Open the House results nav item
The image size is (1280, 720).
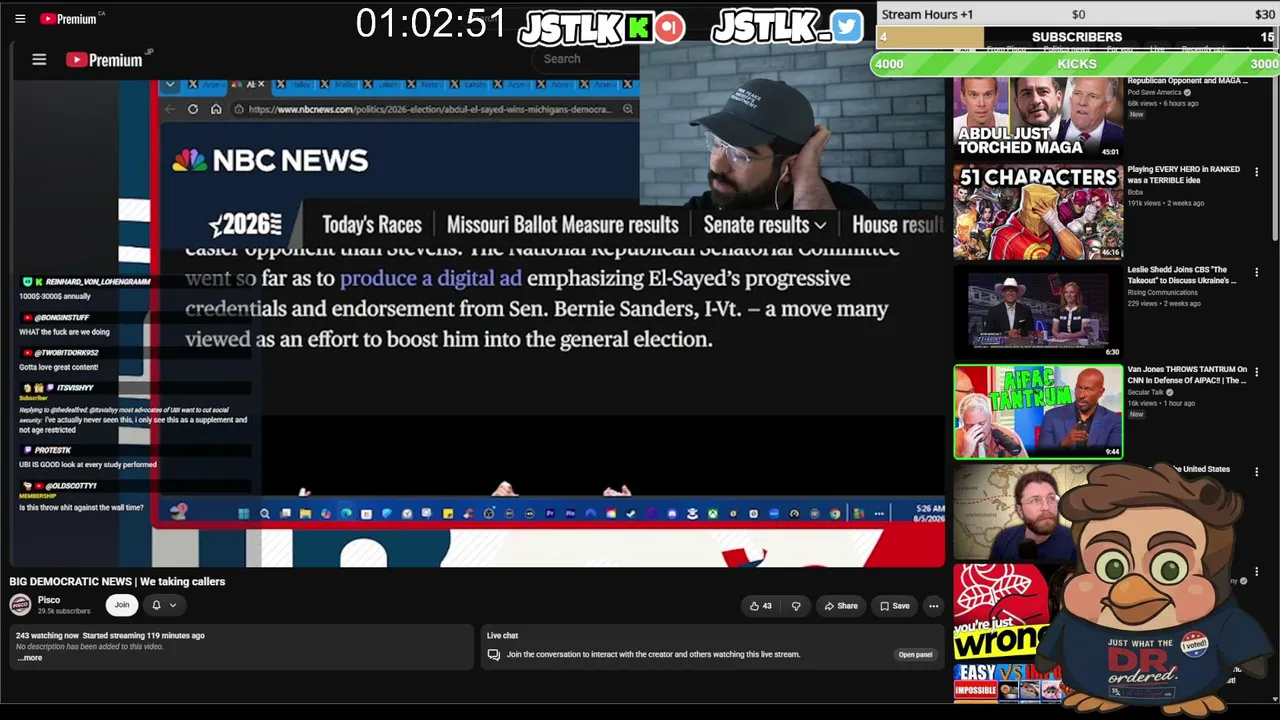897,225
